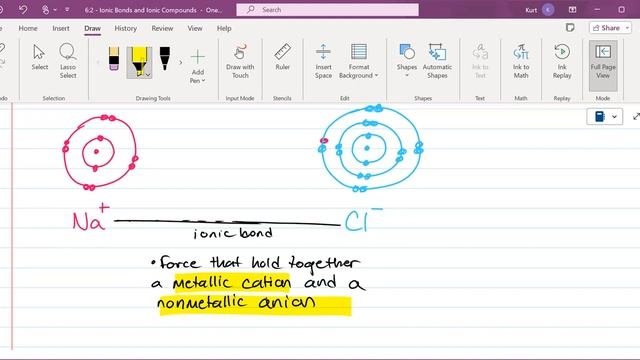Viewport: 640px width, 360px height.
Task: Click the 'ionic bond' handwritten text
Action: [x=233, y=233]
